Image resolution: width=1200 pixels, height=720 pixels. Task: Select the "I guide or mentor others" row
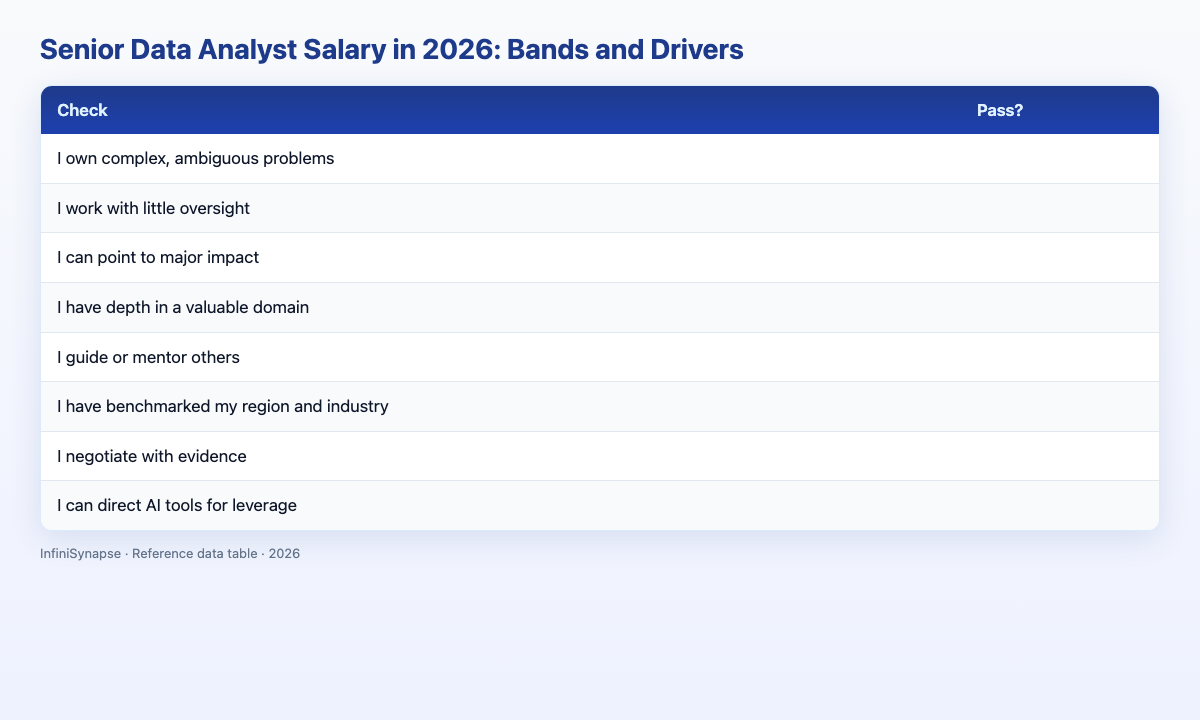tap(600, 357)
